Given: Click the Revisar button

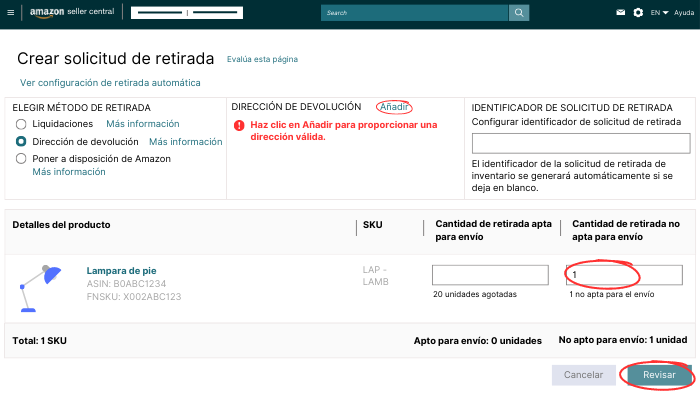Looking at the screenshot, I should coord(659,375).
